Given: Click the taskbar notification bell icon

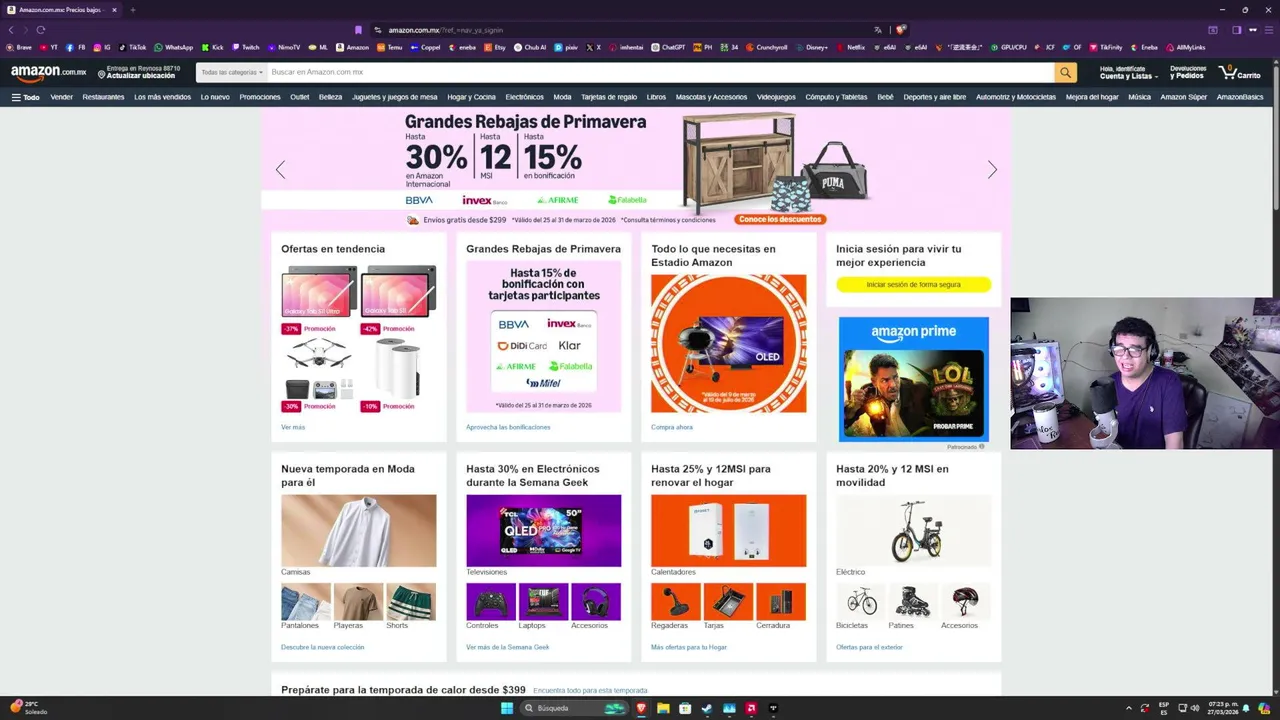Looking at the screenshot, I should click(1246, 708).
